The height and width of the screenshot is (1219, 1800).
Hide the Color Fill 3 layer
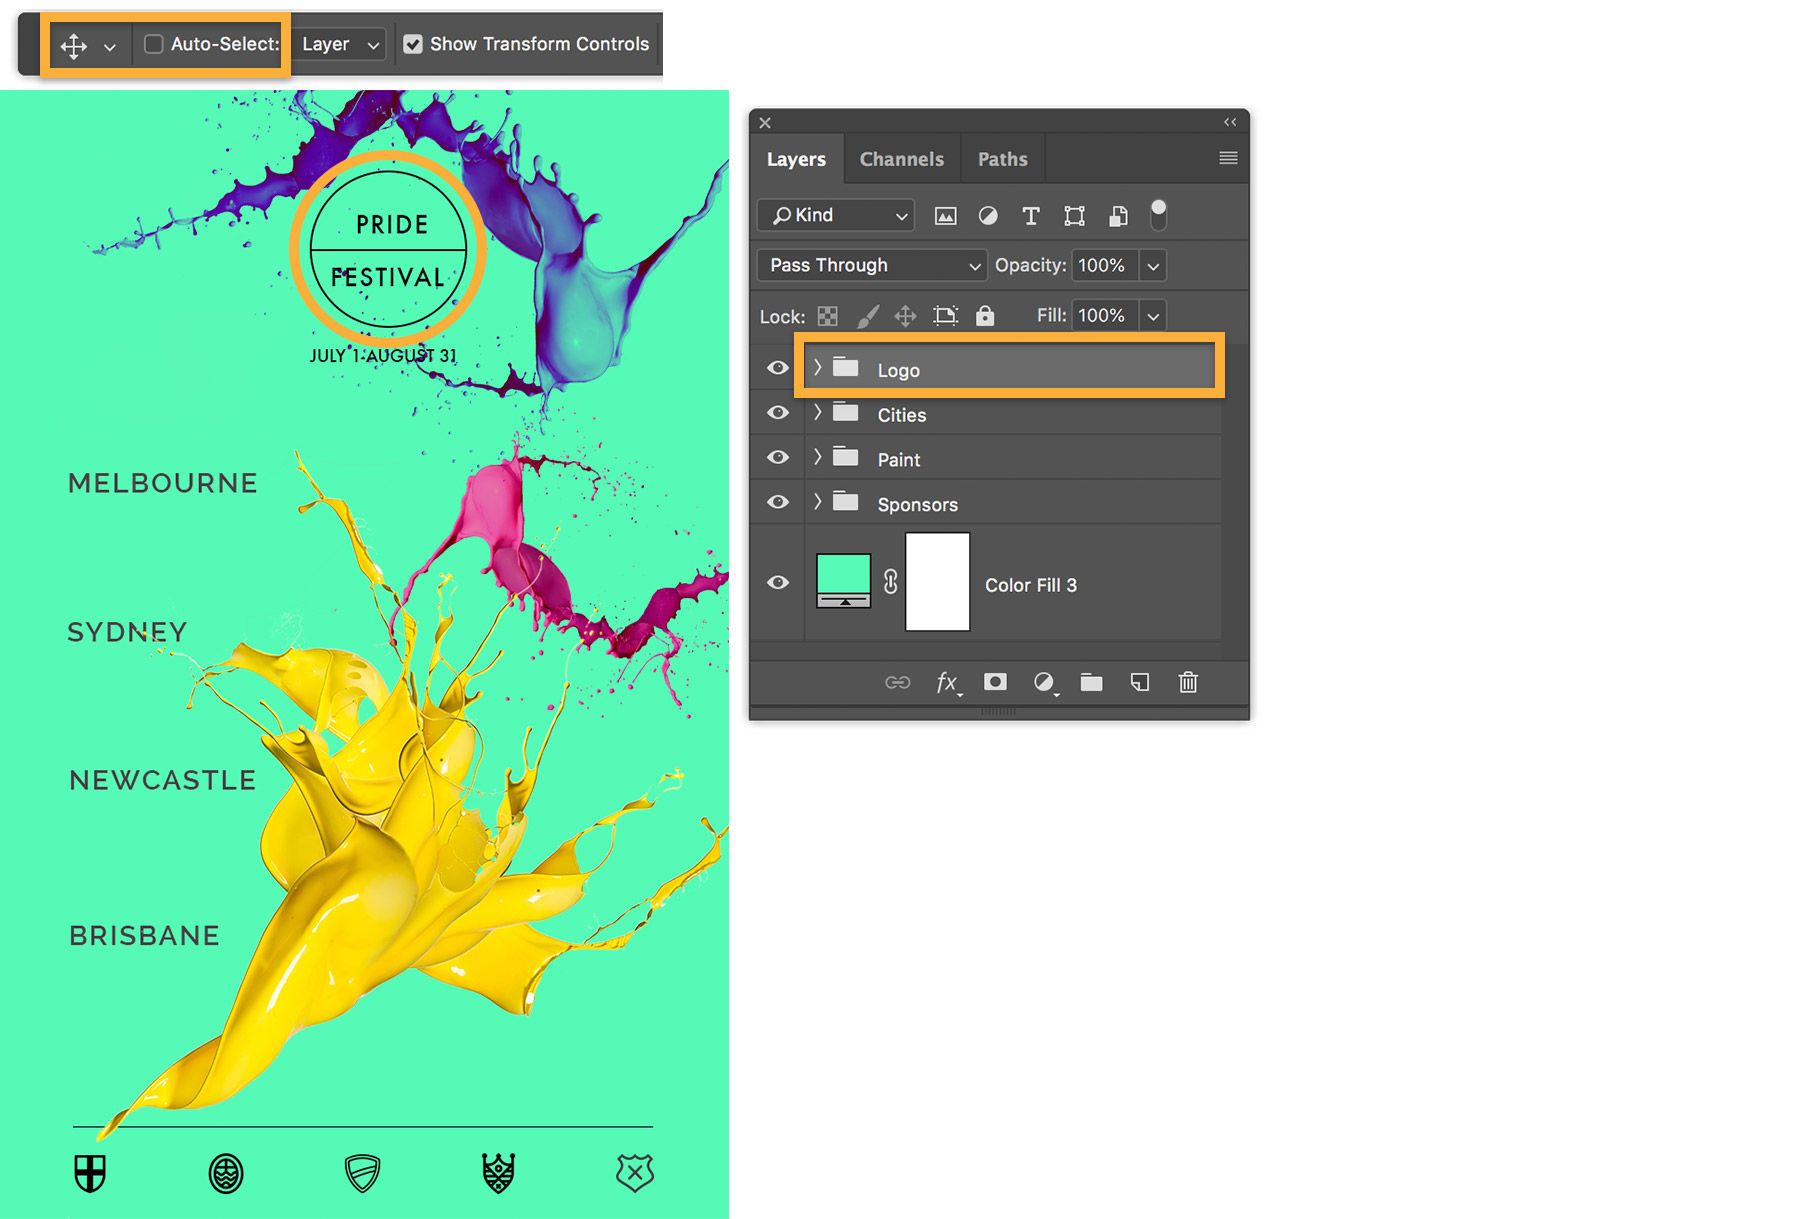pyautogui.click(x=778, y=582)
